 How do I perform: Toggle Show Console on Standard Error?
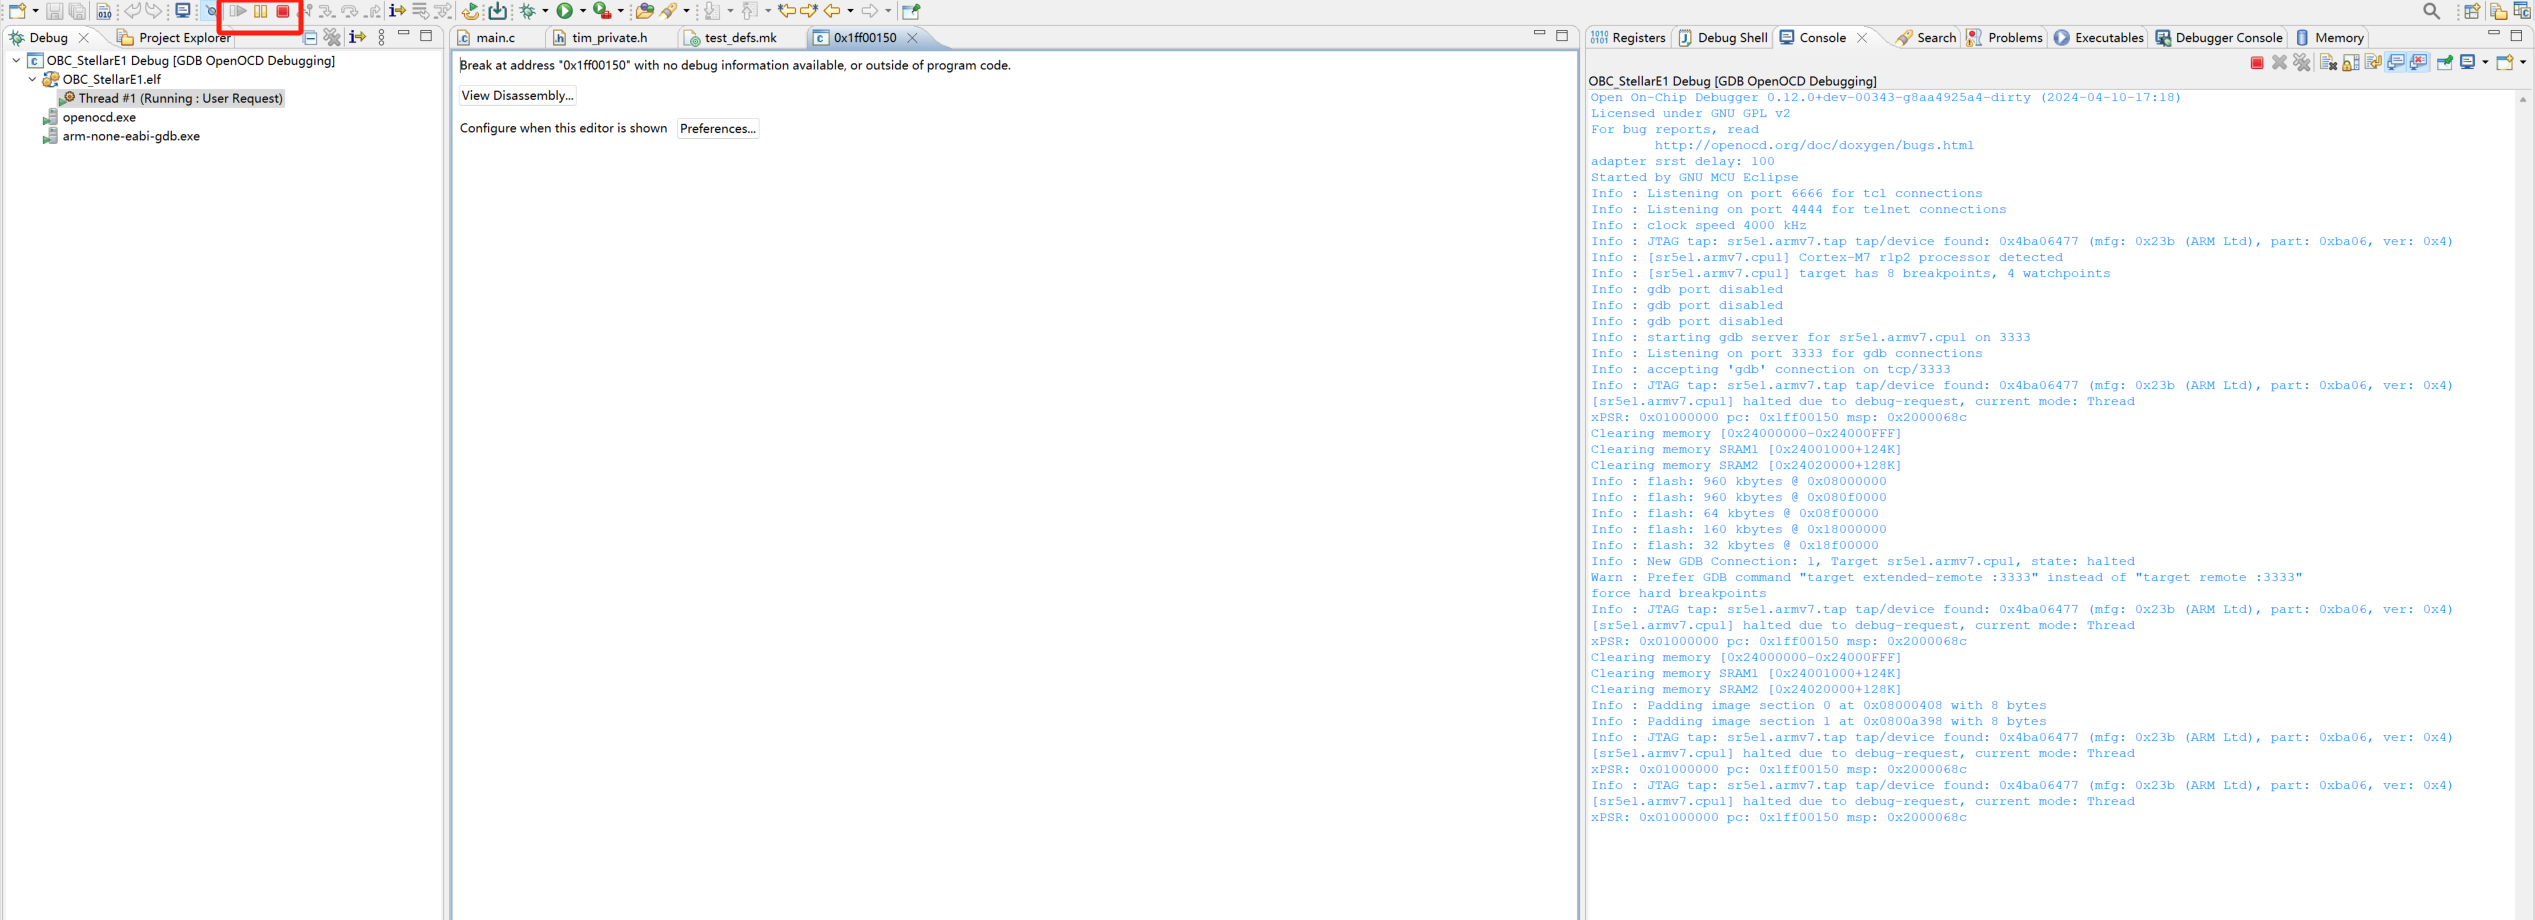click(x=2419, y=62)
